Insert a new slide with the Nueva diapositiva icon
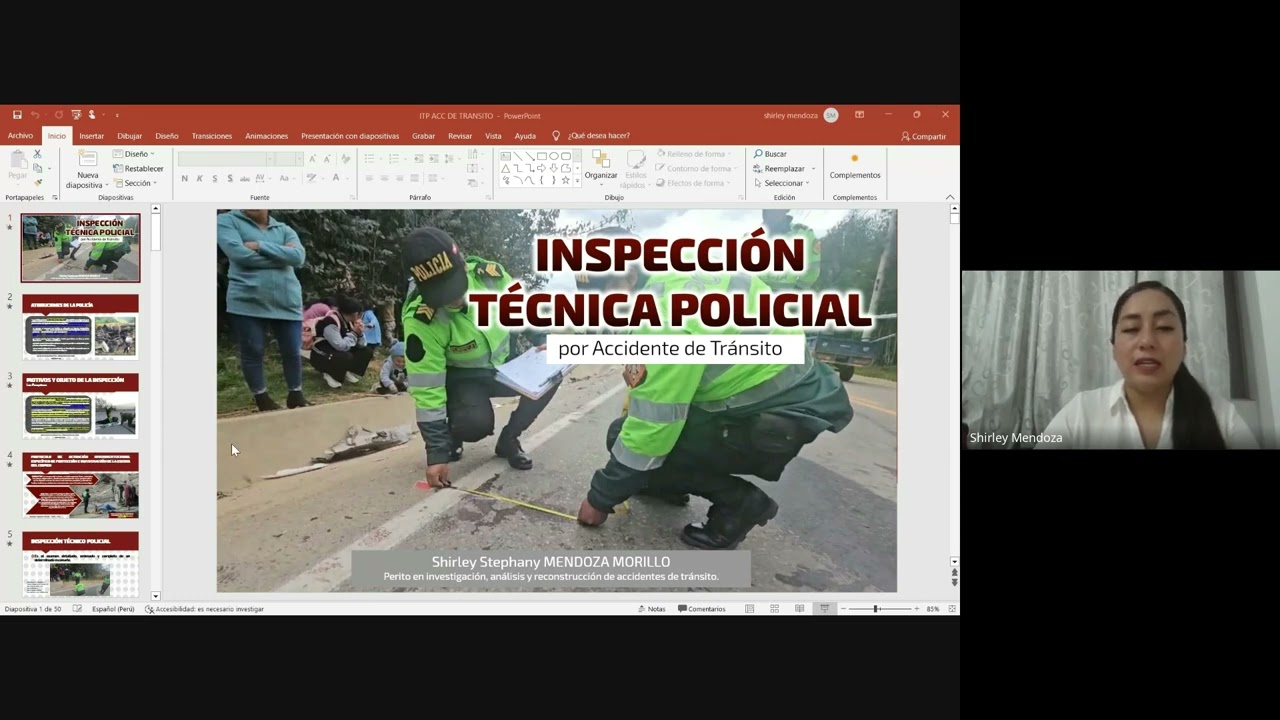Screen dimensions: 1280x720 point(88,159)
